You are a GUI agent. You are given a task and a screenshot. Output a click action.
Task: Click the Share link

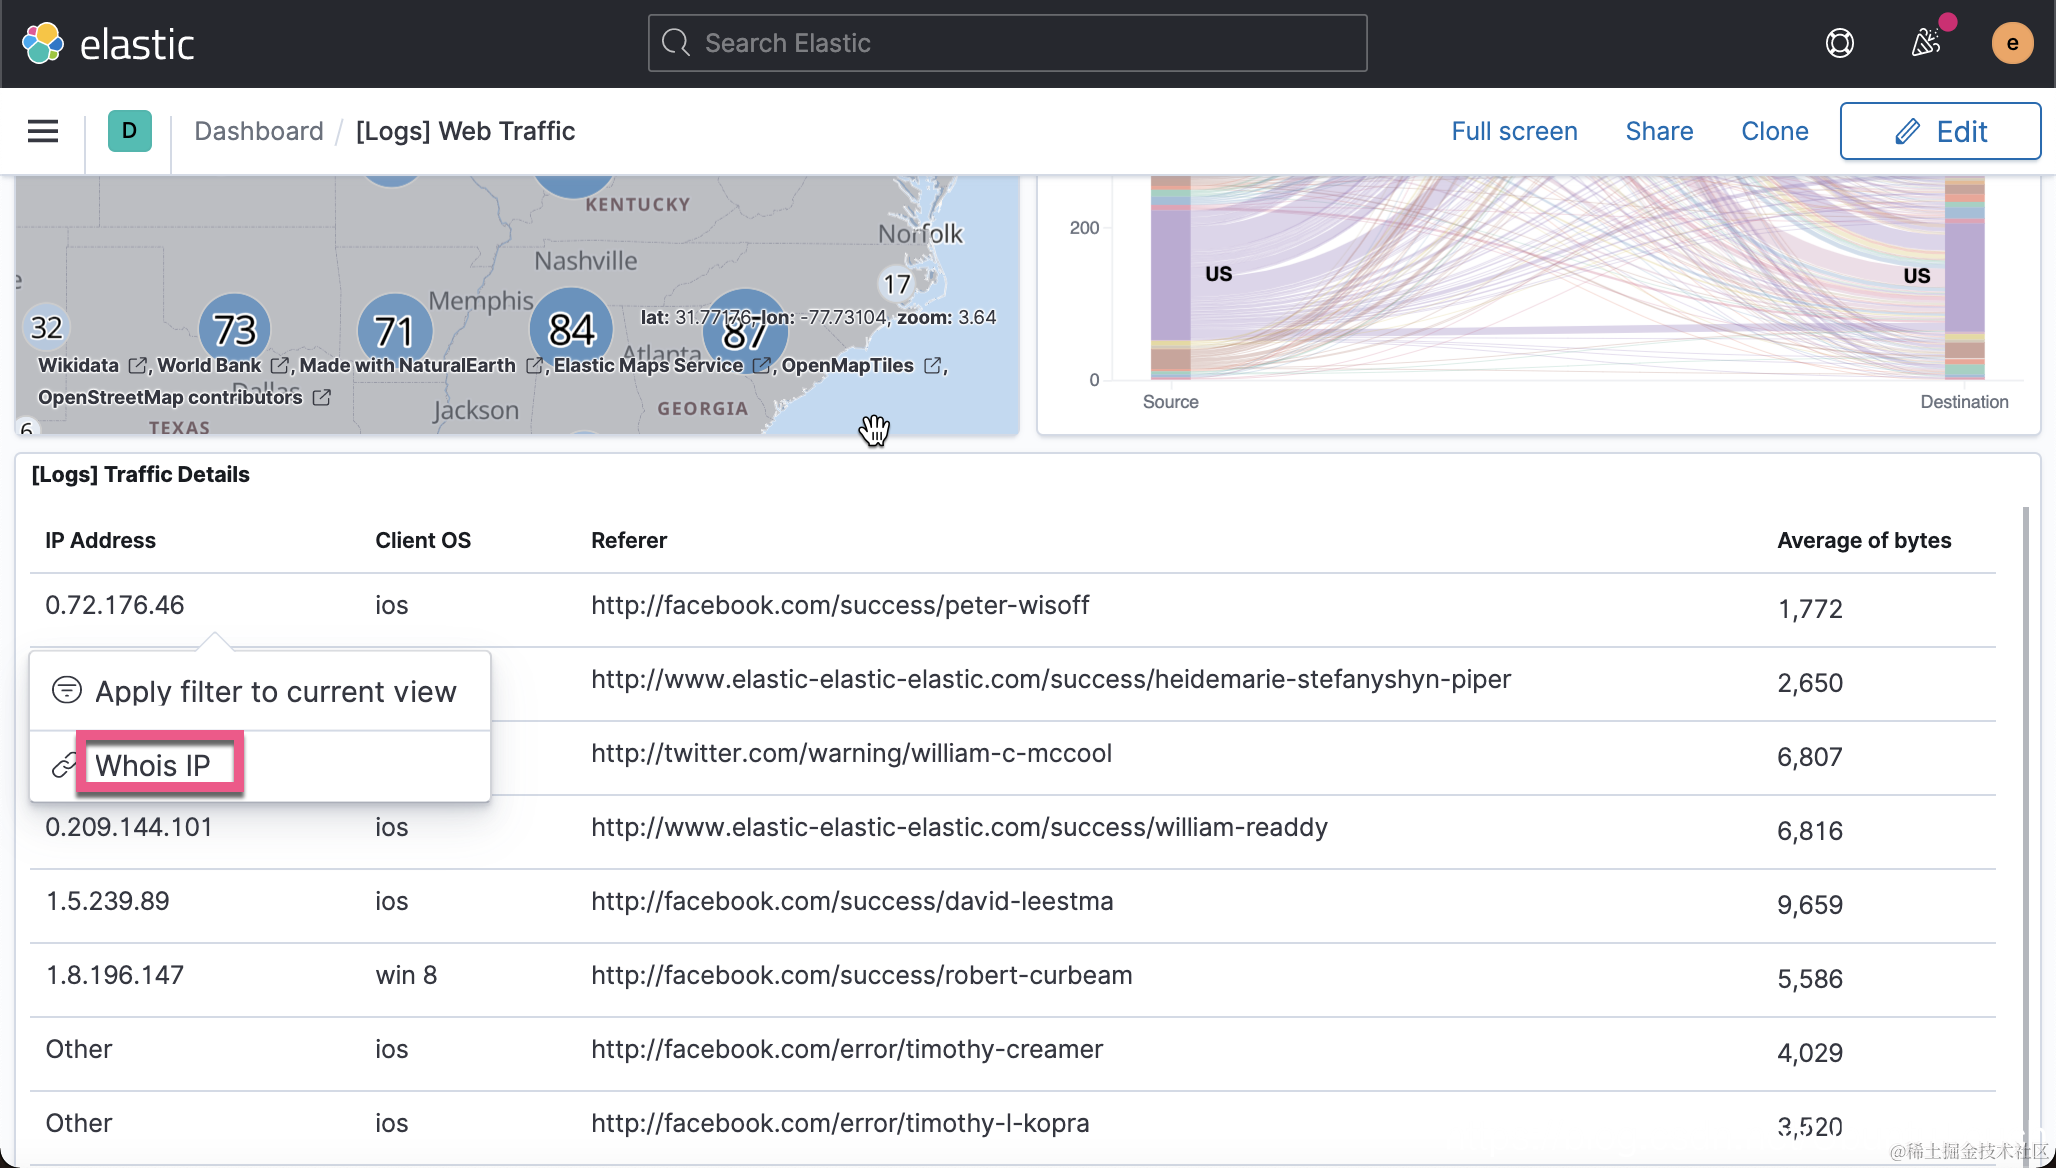coord(1659,131)
